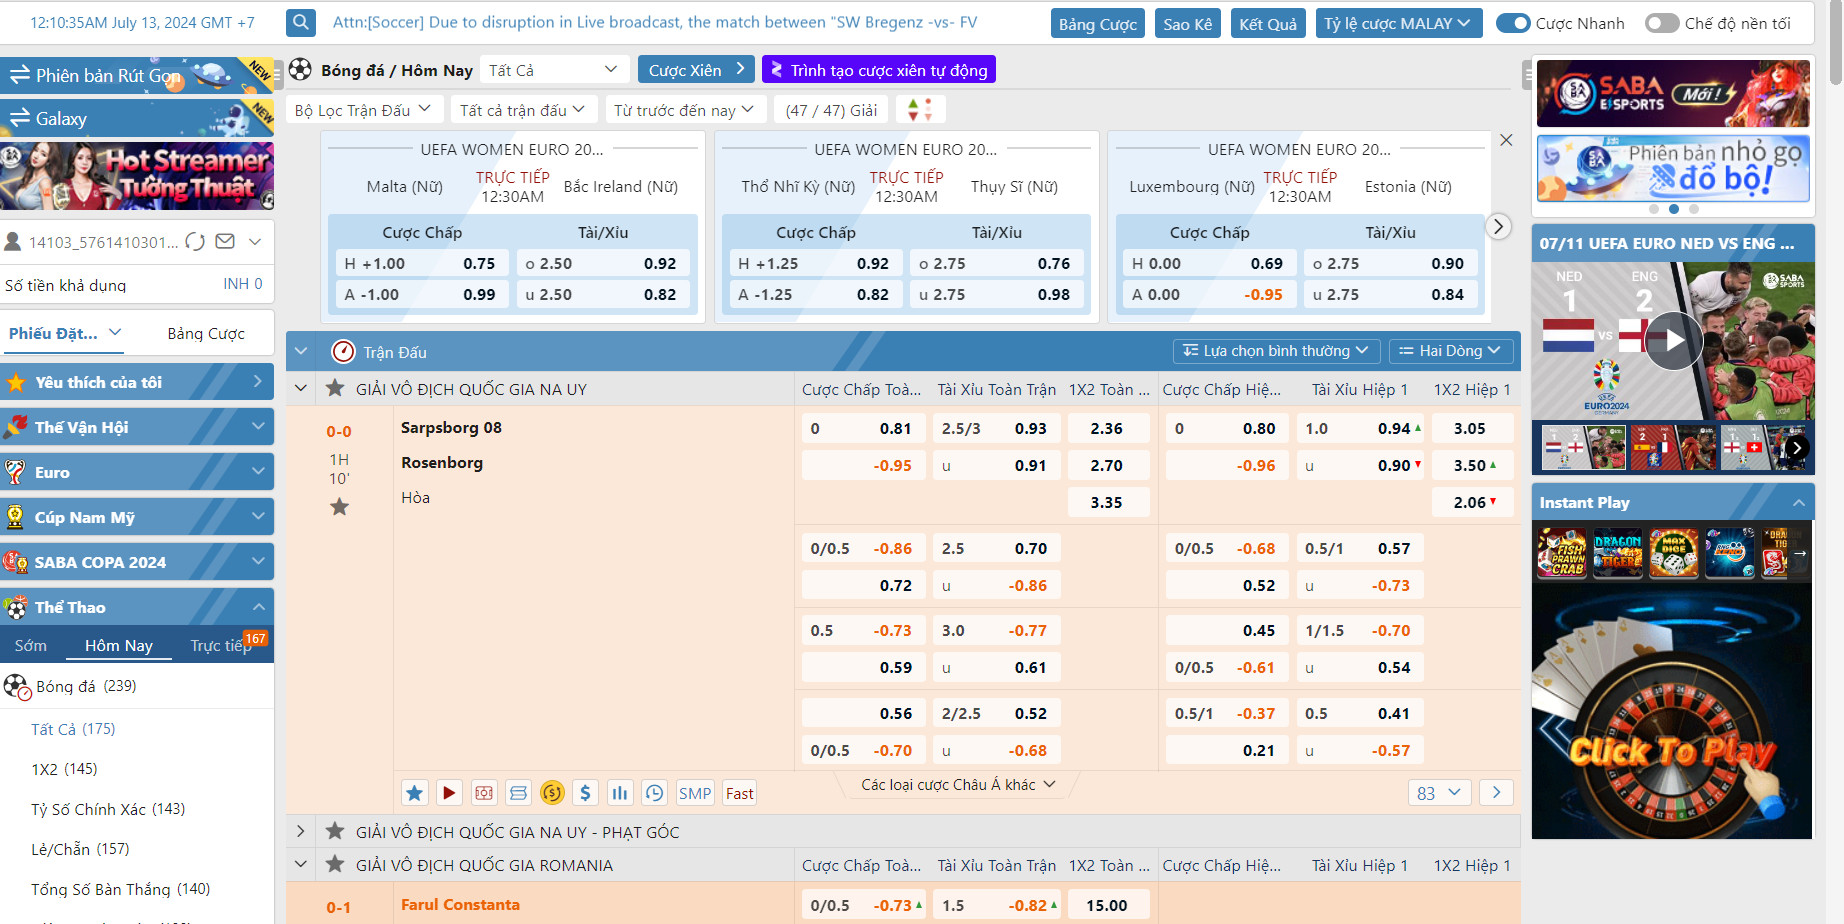
Task: Open the account messages envelope
Action: pos(225,242)
